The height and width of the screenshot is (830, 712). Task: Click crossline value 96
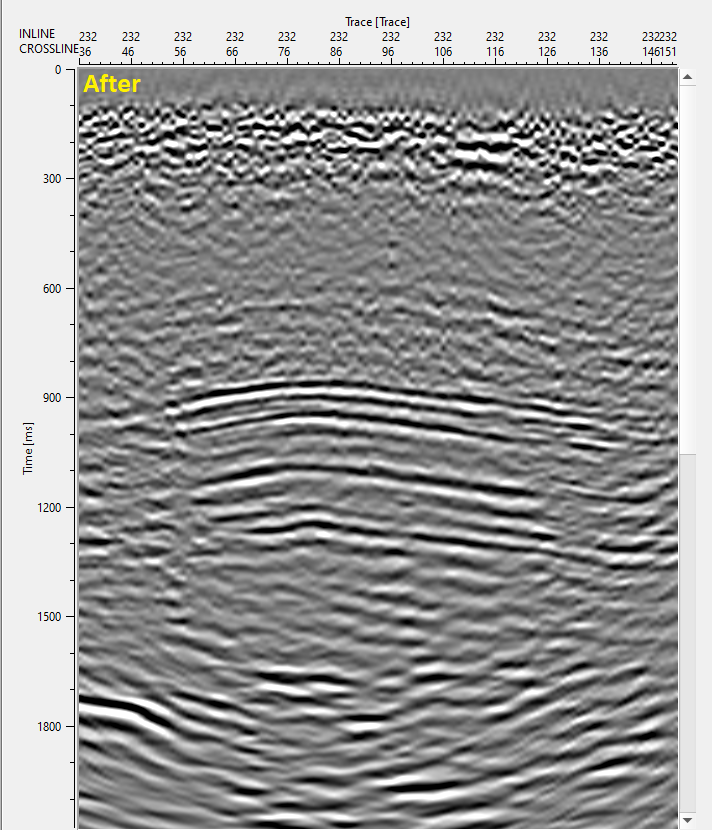click(388, 52)
